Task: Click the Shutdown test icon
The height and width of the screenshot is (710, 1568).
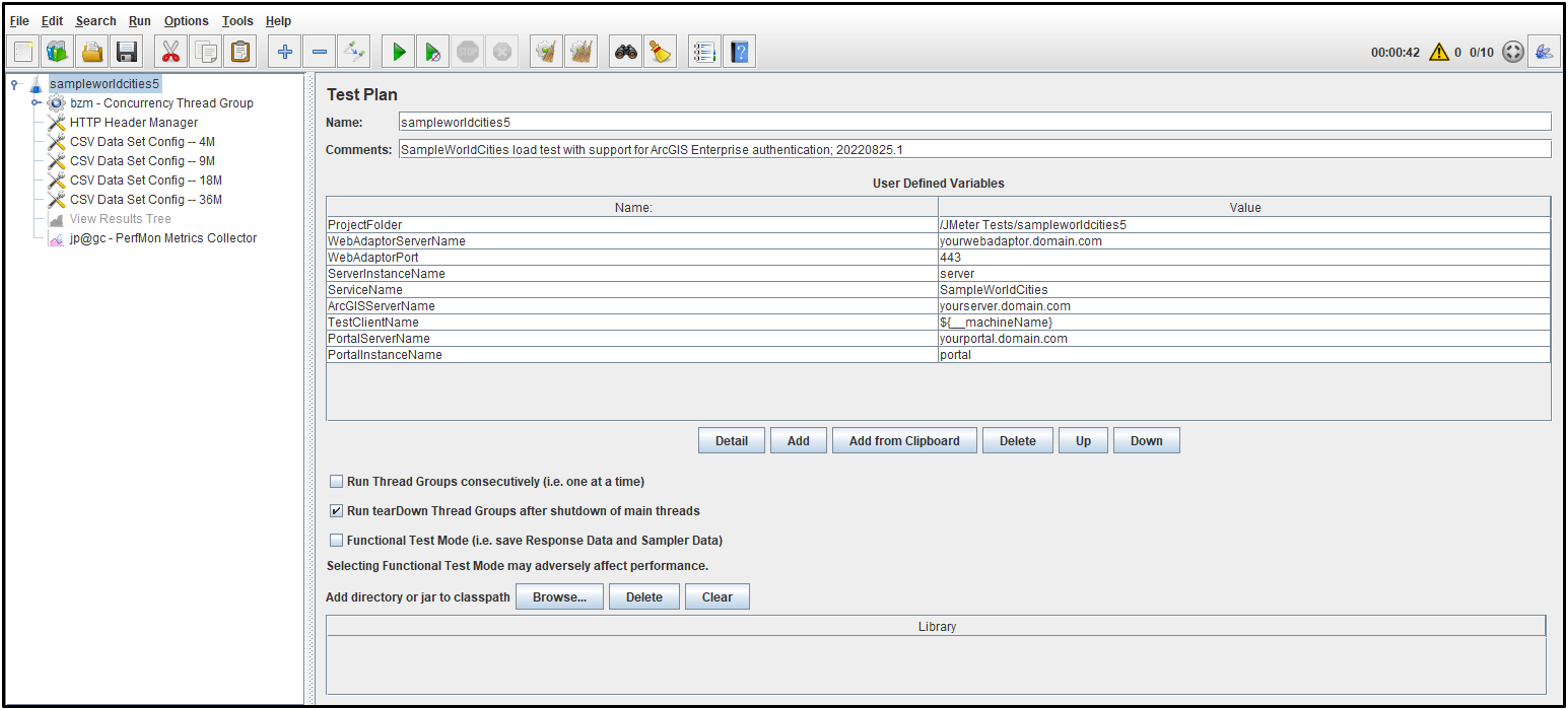Action: coord(501,51)
